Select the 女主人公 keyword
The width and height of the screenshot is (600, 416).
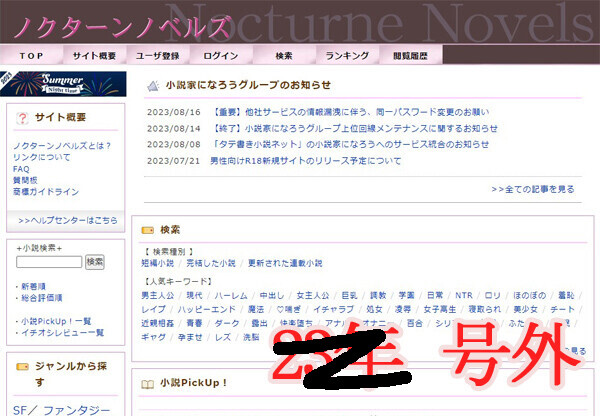313,295
